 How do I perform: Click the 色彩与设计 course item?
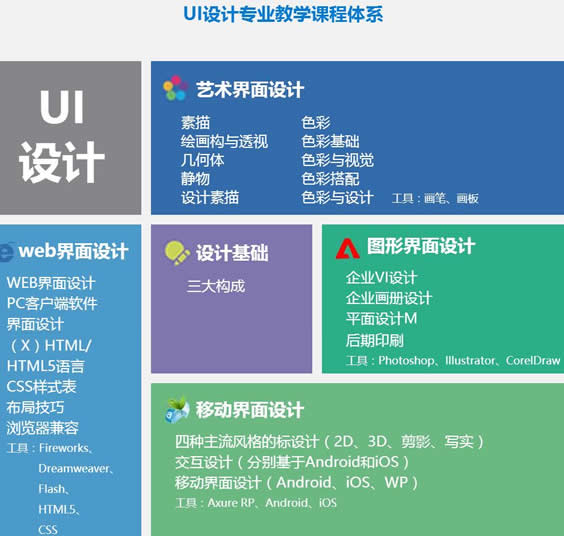click(x=337, y=197)
